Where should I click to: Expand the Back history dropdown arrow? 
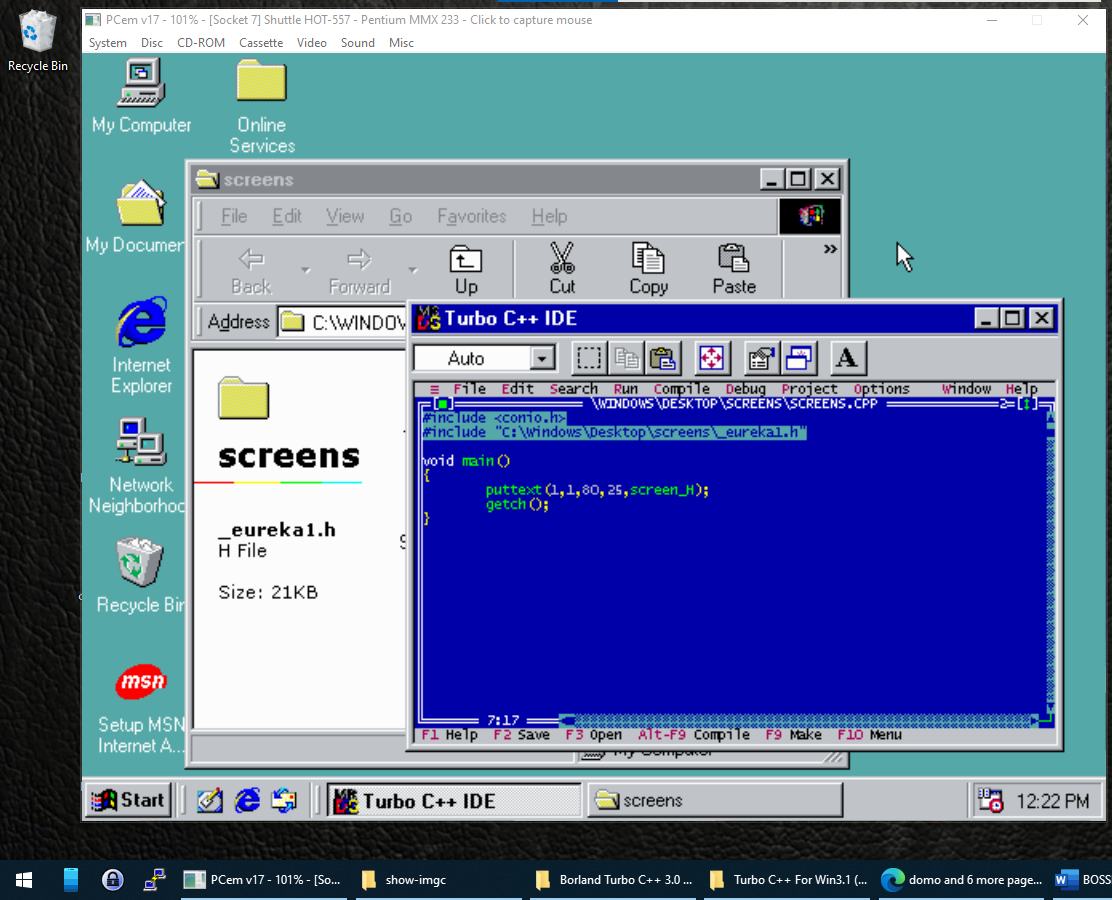click(x=306, y=270)
